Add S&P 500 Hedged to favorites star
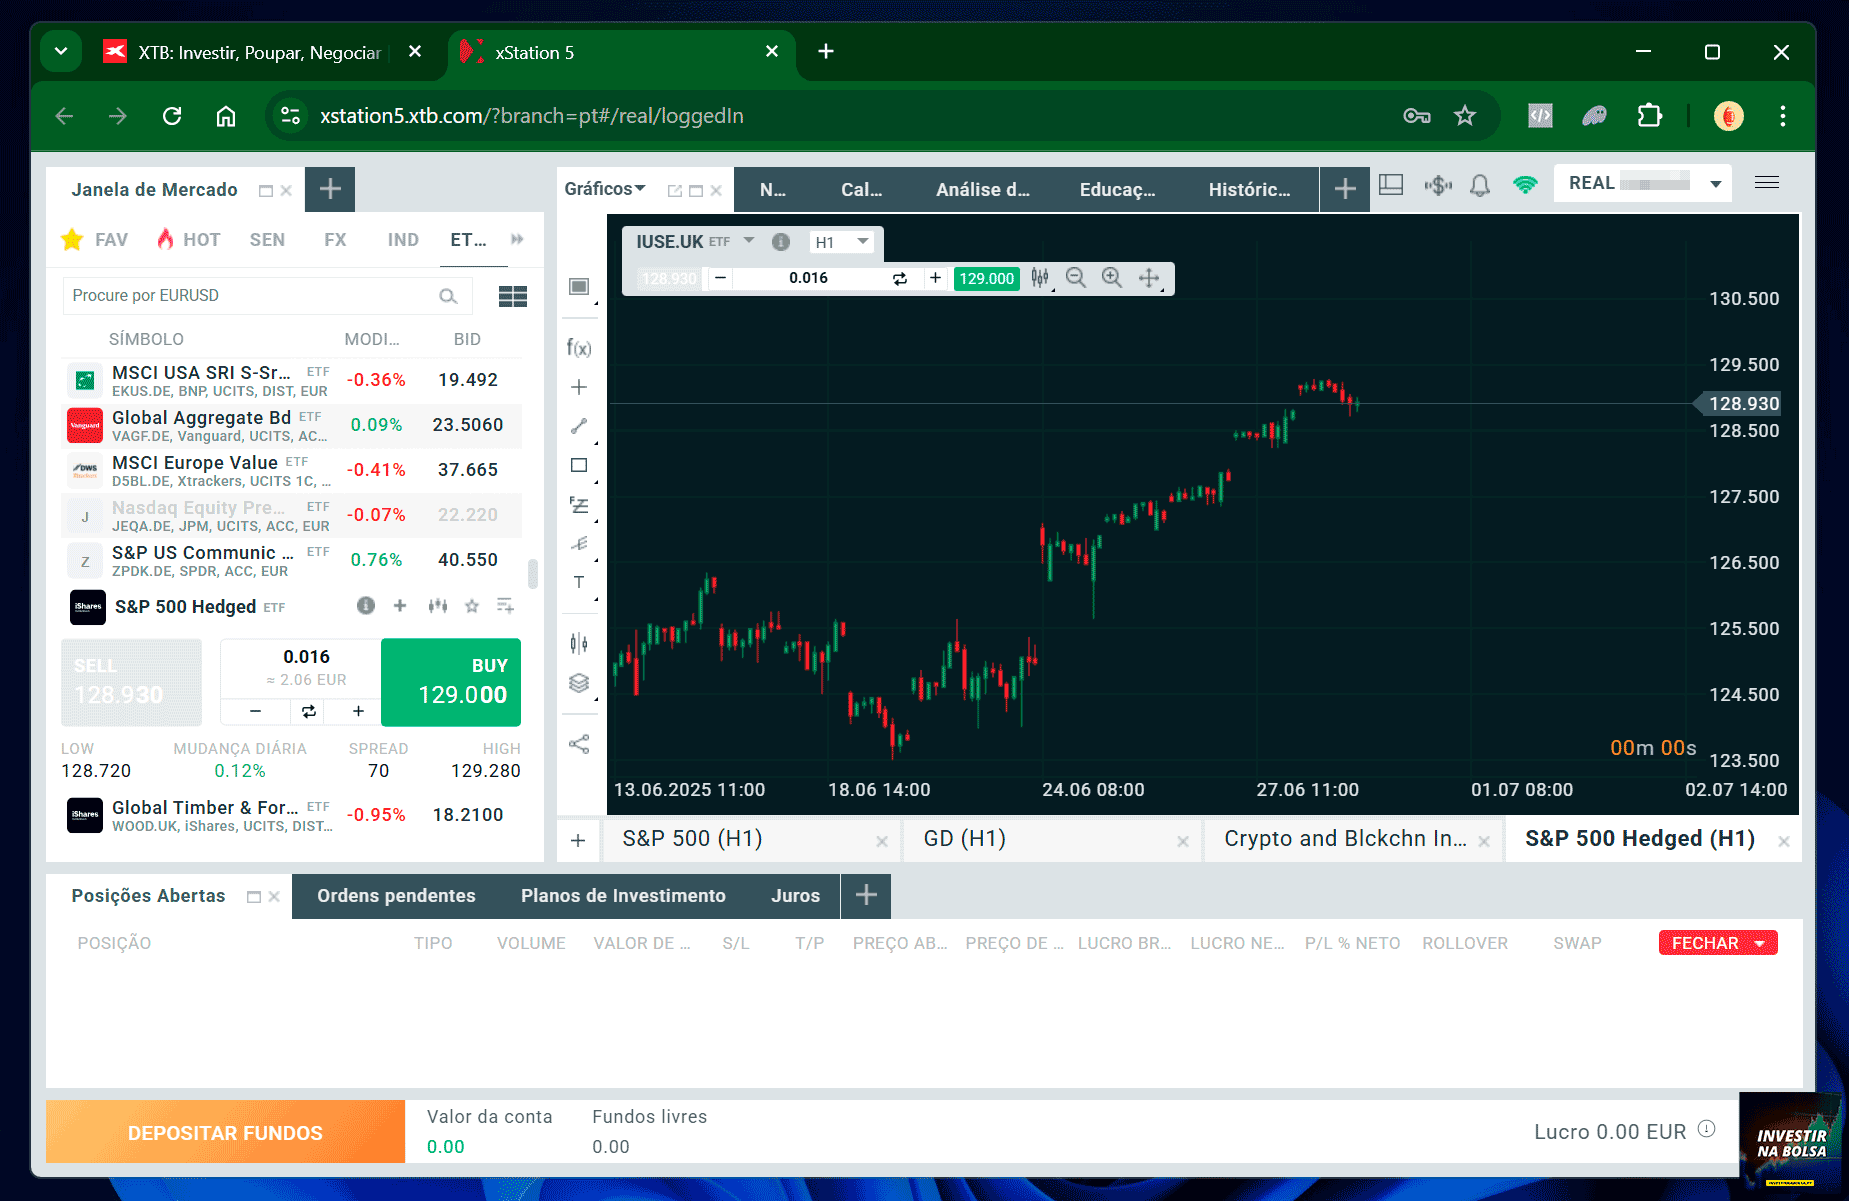Image resolution: width=1849 pixels, height=1201 pixels. click(x=472, y=605)
